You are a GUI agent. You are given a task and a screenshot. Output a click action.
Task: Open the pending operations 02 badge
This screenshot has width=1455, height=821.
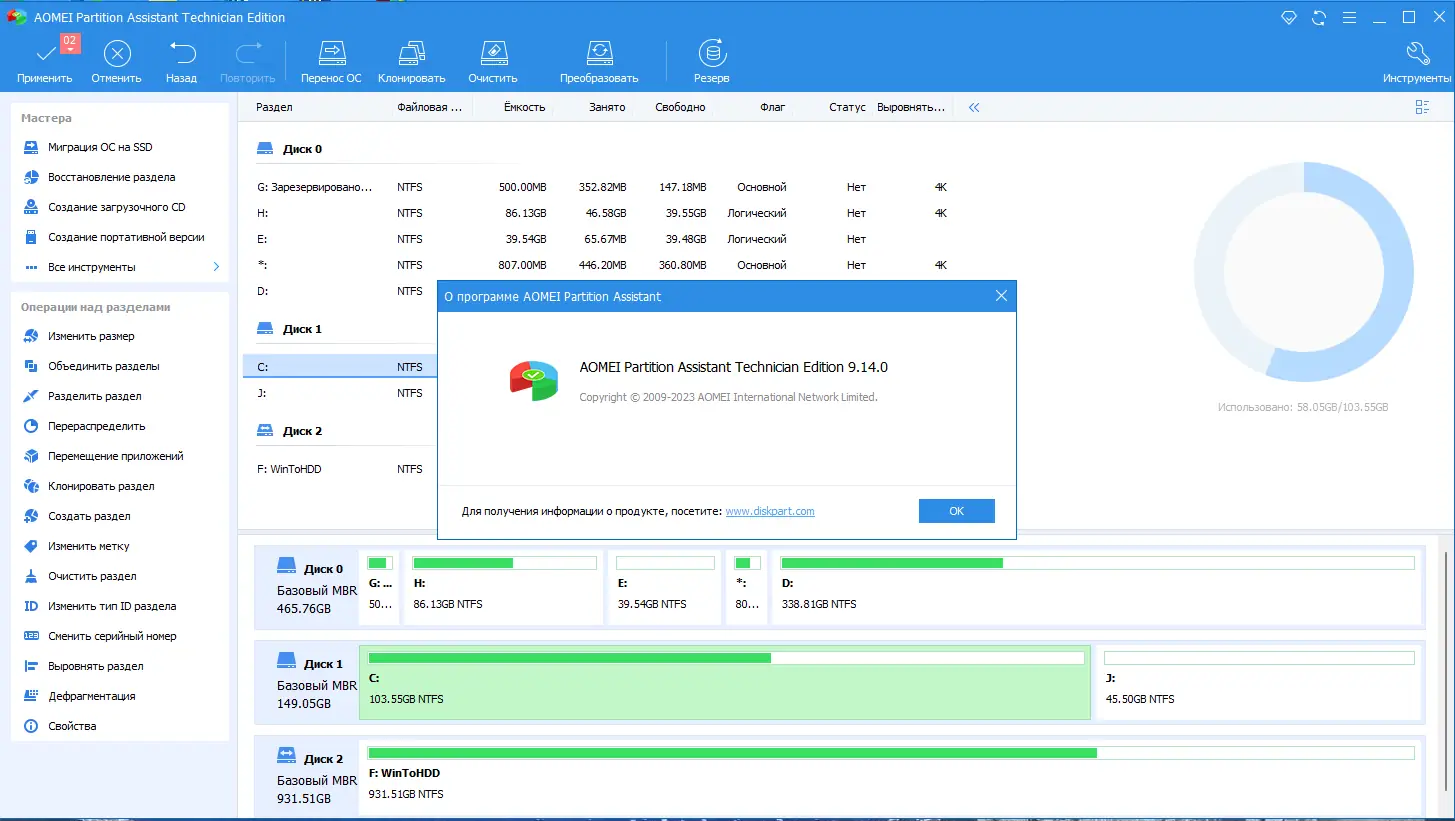70,43
